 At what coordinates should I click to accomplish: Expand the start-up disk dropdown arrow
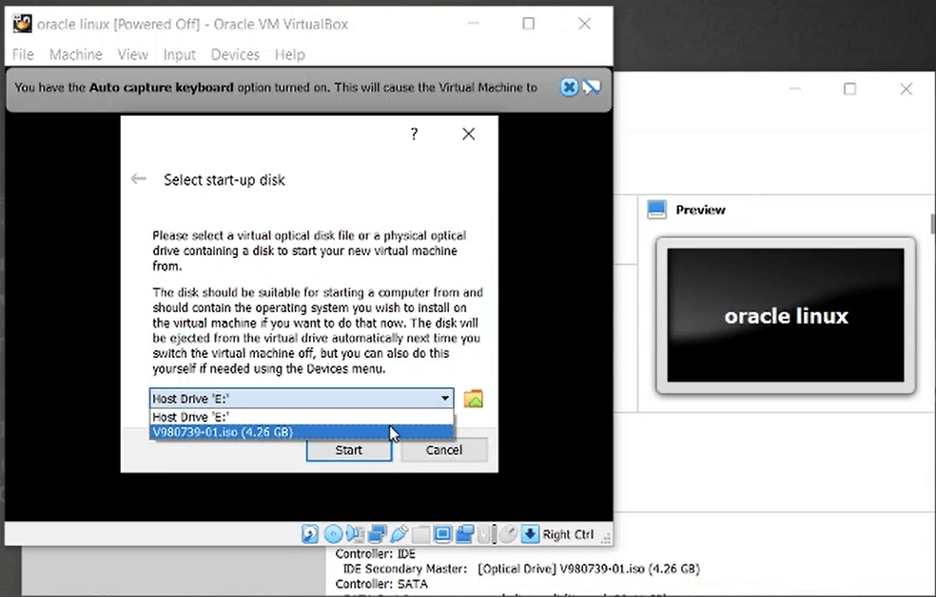[445, 399]
